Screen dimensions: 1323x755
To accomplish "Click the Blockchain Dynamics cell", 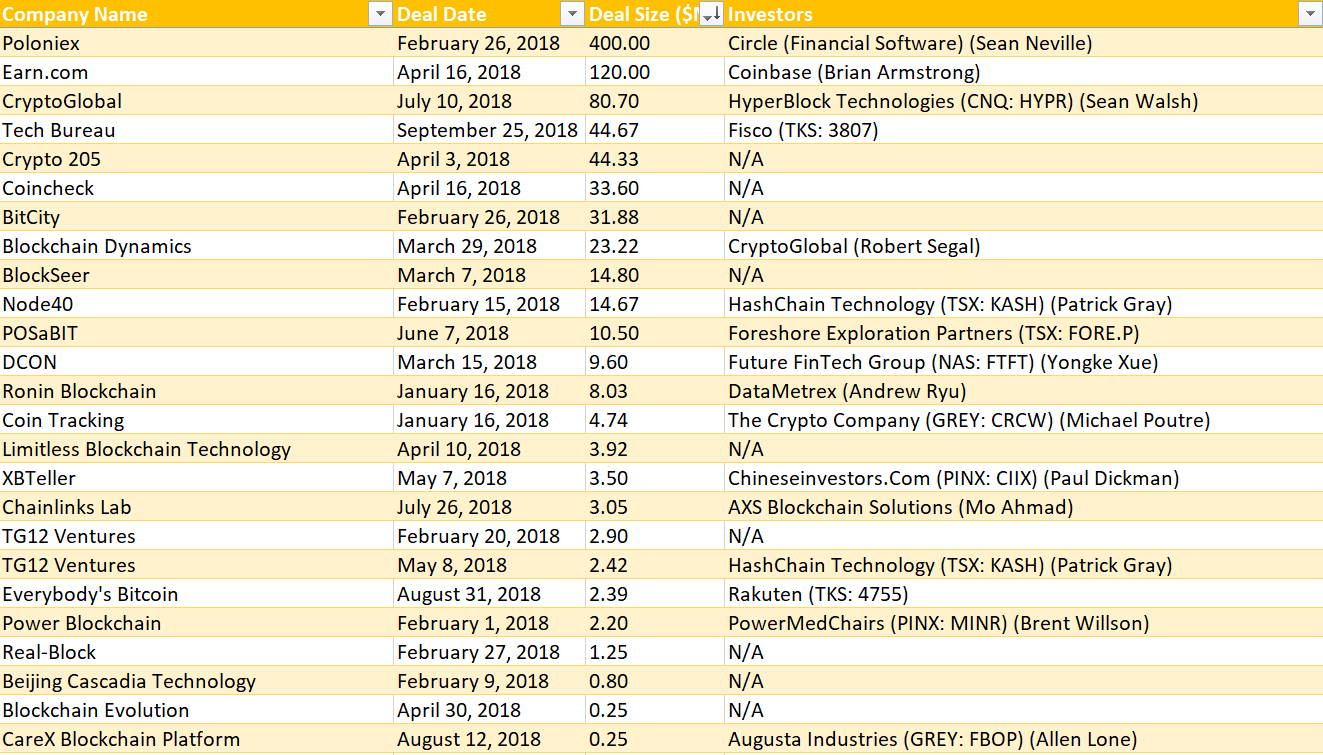I will coord(197,246).
